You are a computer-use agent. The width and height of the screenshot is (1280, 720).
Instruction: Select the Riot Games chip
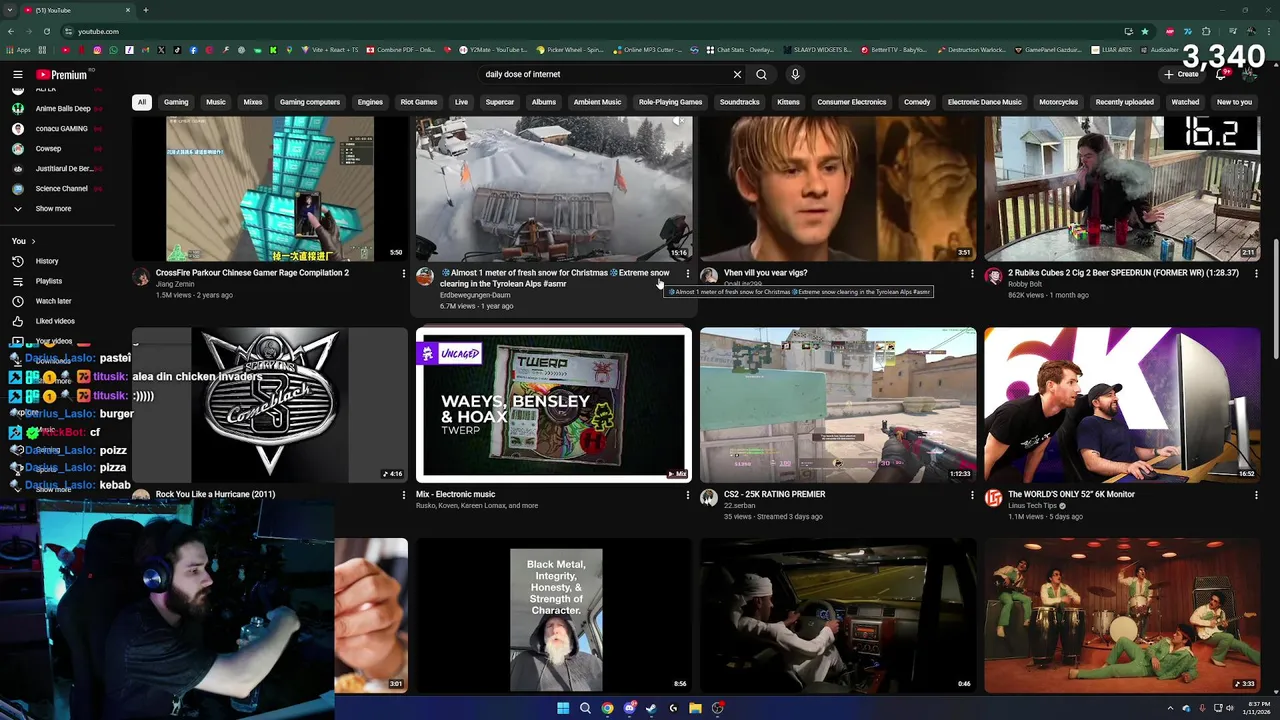coord(419,102)
